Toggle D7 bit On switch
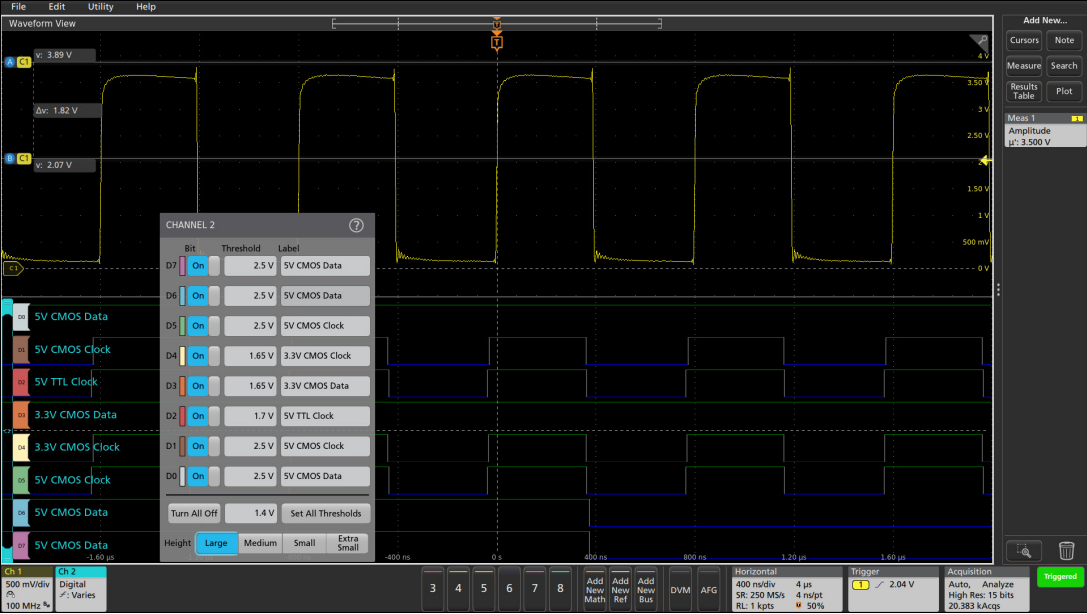The image size is (1087, 614). (x=204, y=266)
